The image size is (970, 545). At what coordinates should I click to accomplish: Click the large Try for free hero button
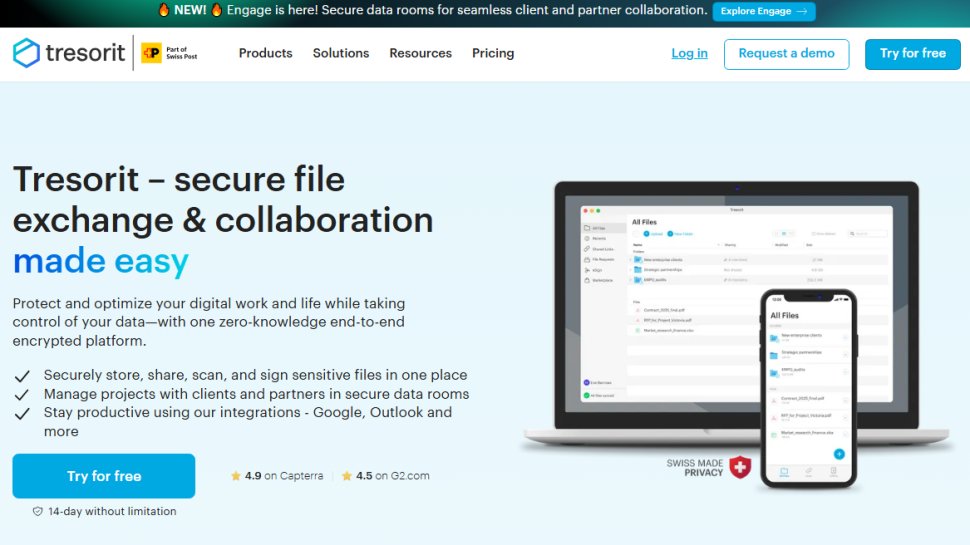(104, 476)
